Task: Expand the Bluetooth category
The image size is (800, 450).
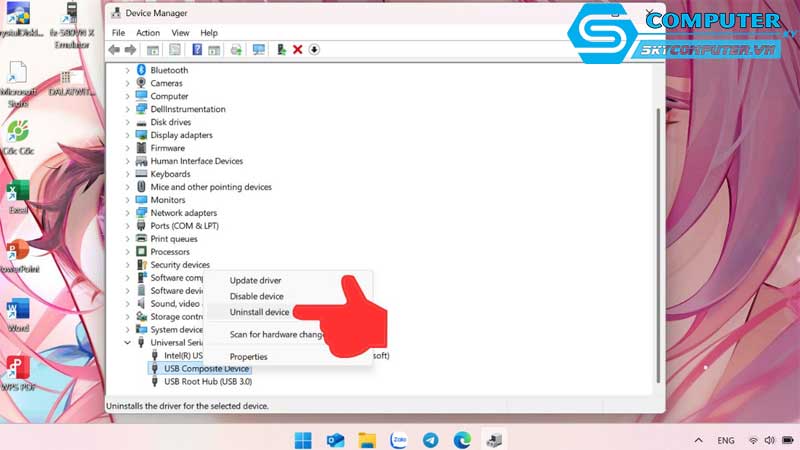Action: tap(128, 70)
